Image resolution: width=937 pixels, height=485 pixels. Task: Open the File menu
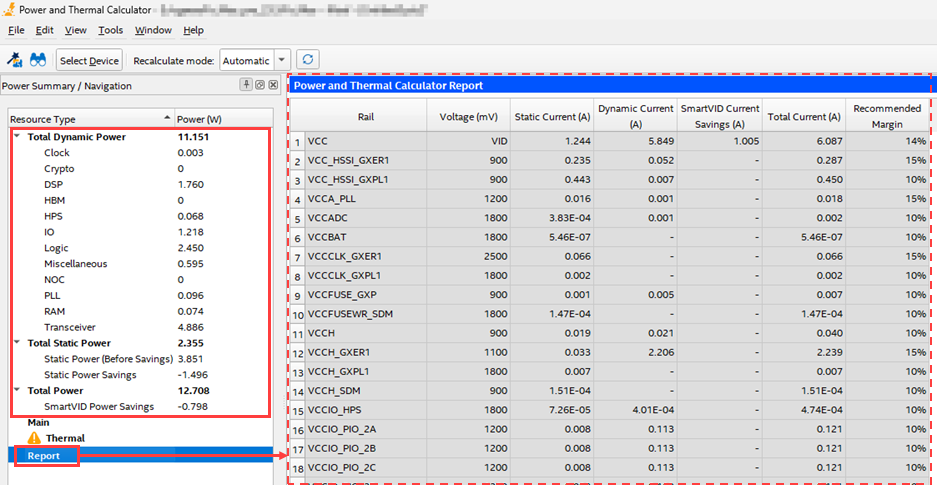point(16,30)
